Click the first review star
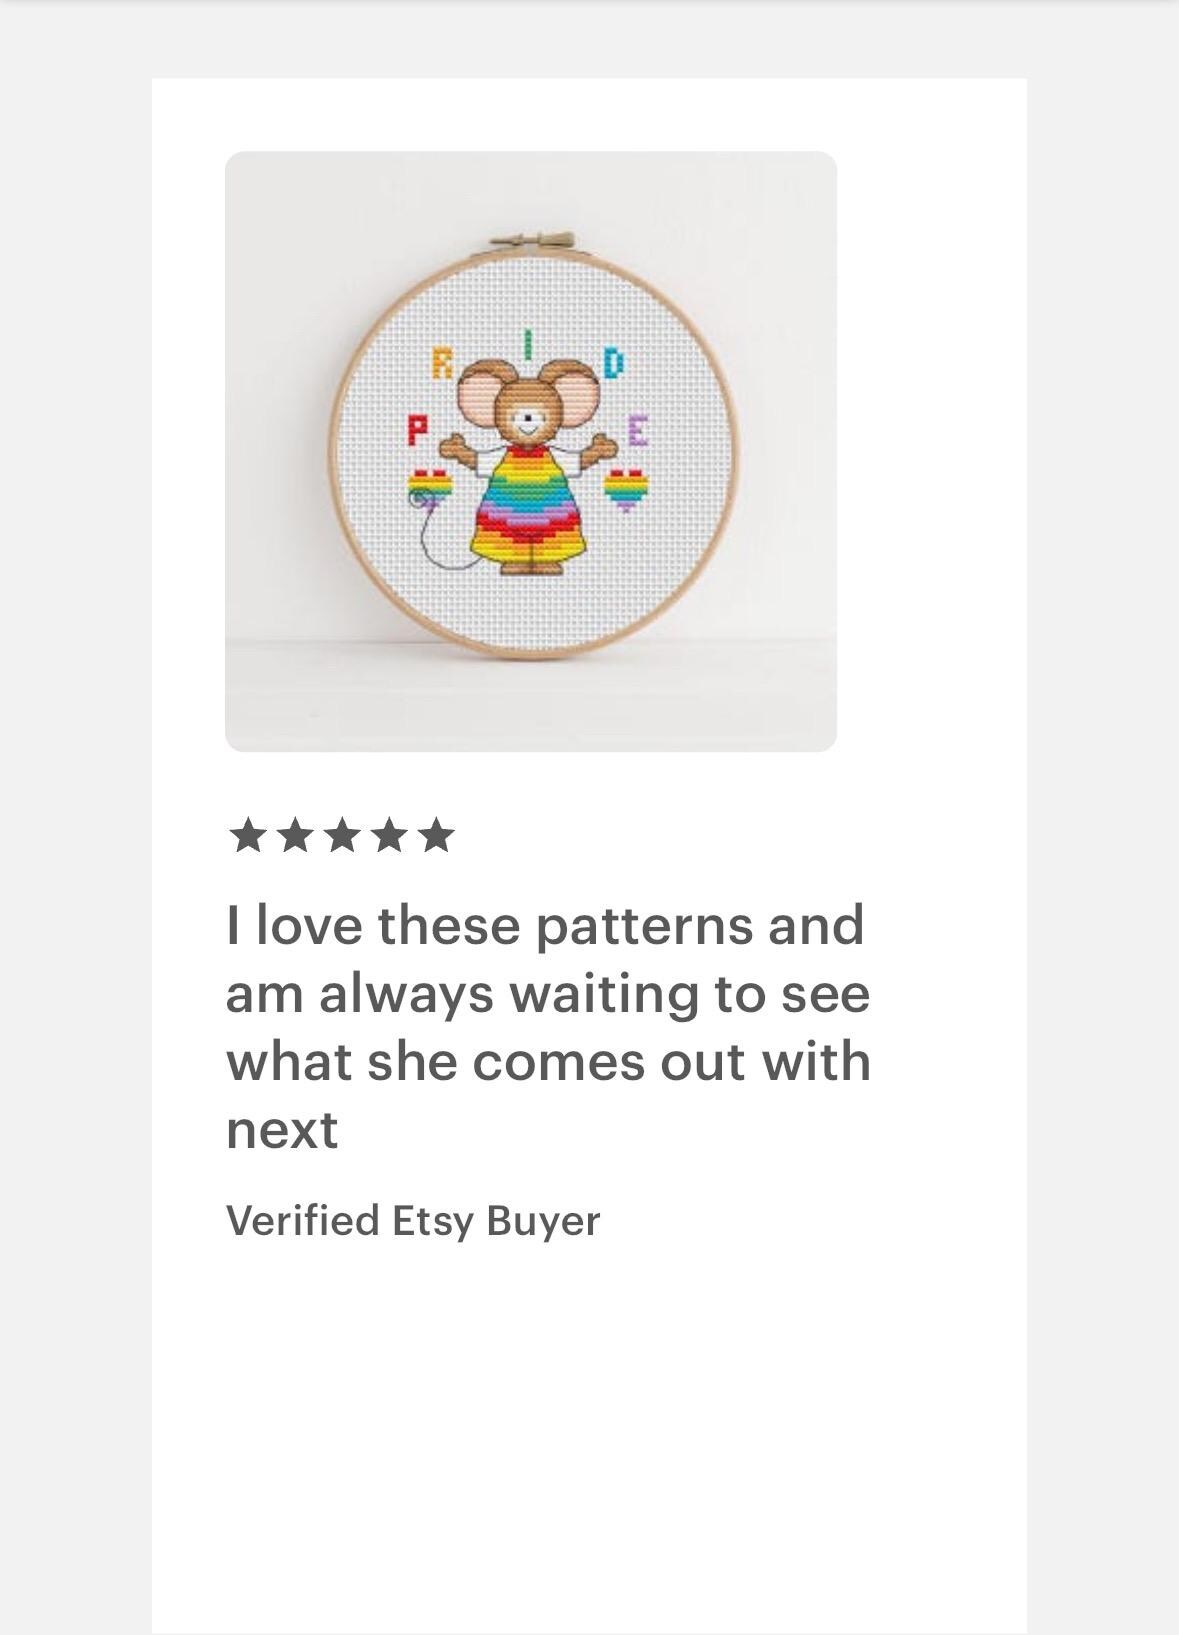The width and height of the screenshot is (1179, 1635). 247,835
